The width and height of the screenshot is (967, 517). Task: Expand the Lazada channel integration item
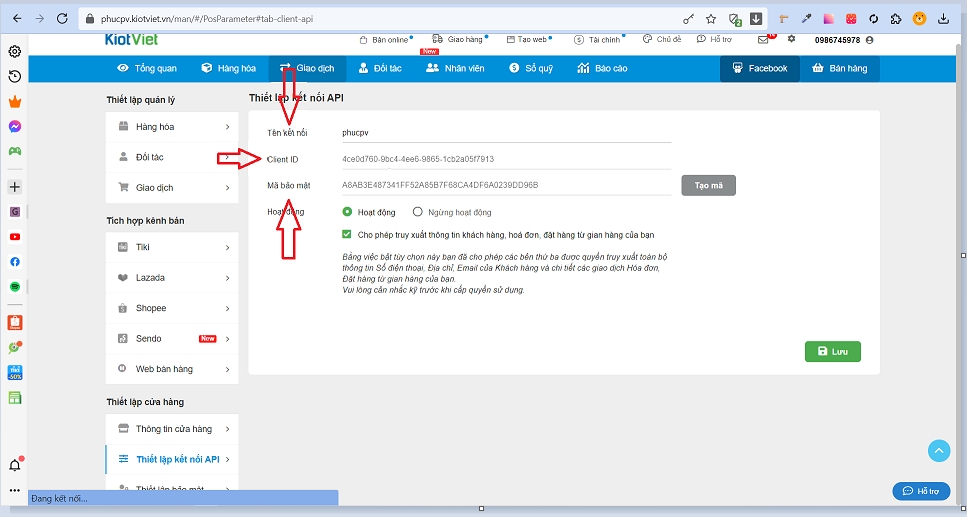(x=172, y=278)
